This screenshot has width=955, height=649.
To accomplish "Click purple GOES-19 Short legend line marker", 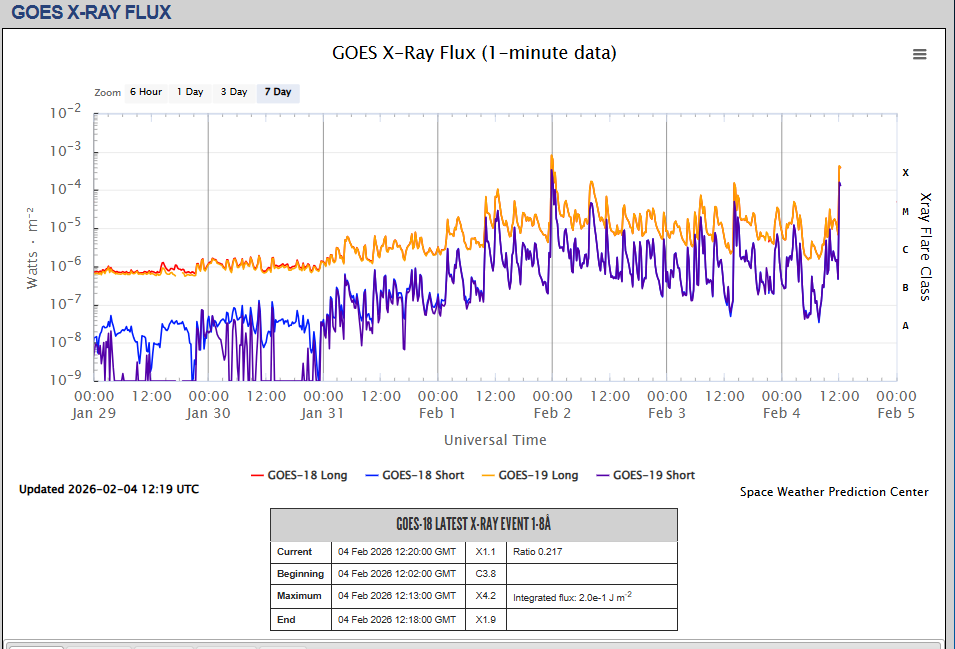I will point(603,475).
